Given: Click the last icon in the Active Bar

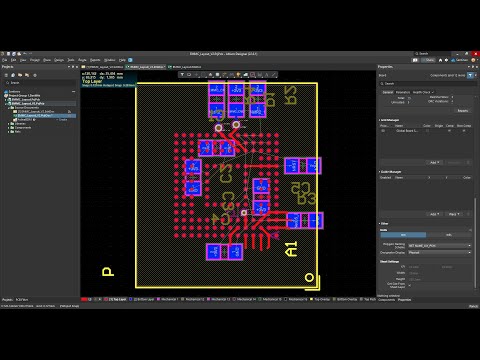Looking at the screenshot, I should tap(273, 75).
